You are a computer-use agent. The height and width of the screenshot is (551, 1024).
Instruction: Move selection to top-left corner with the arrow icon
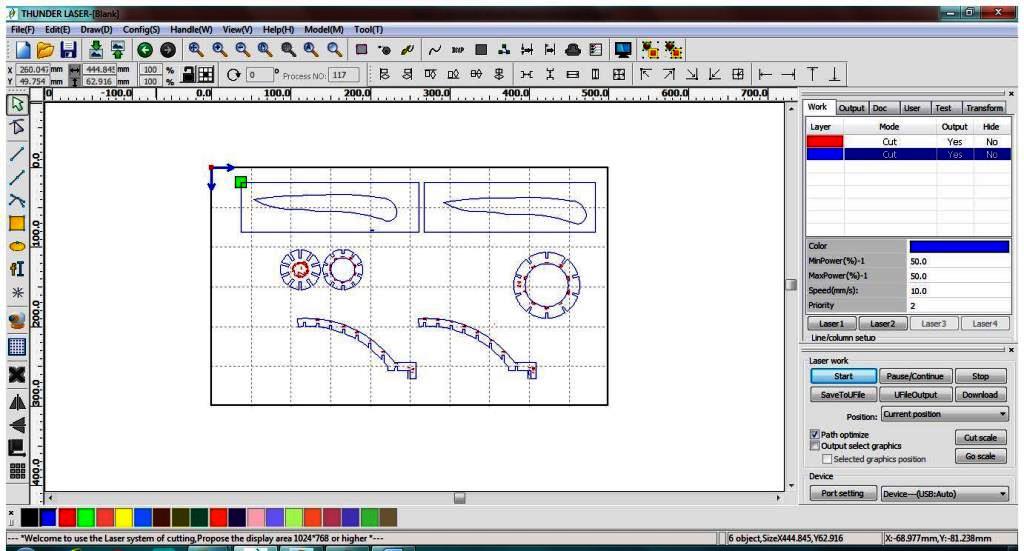click(x=645, y=74)
